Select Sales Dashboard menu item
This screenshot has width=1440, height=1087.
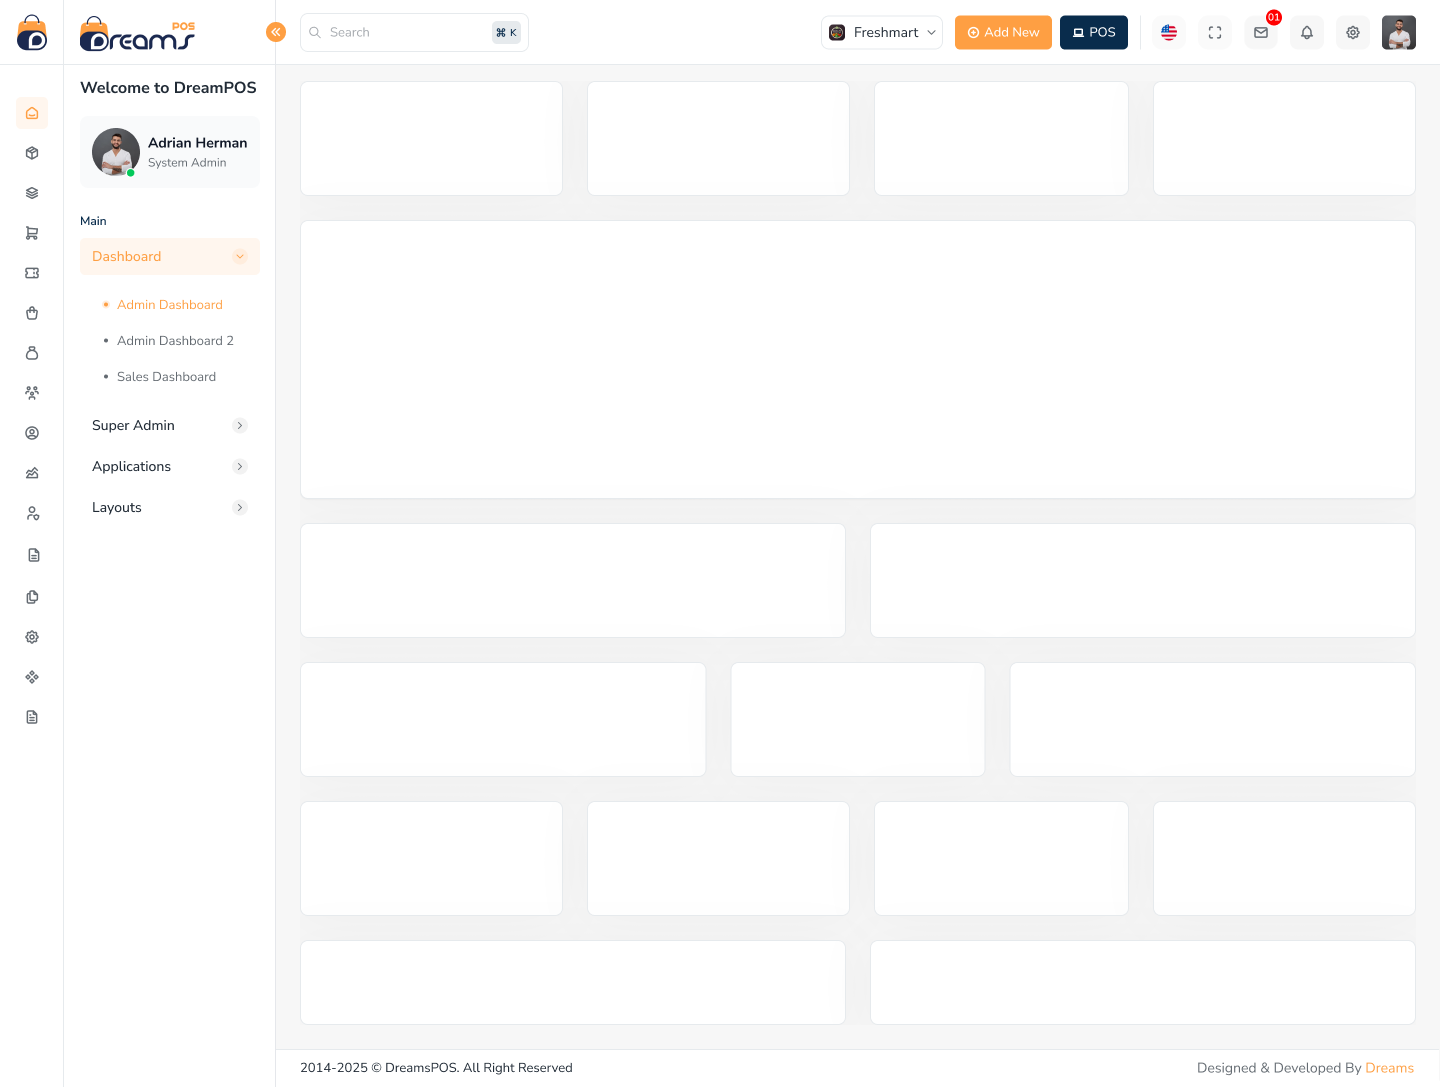(166, 377)
